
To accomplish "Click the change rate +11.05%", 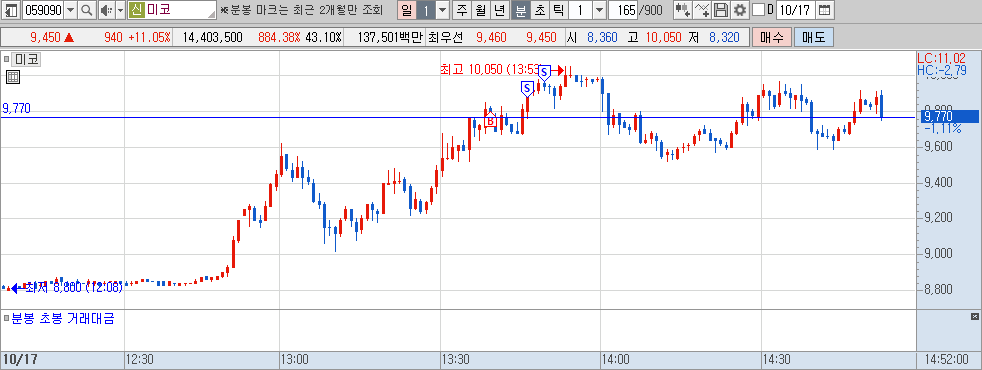I will (149, 38).
